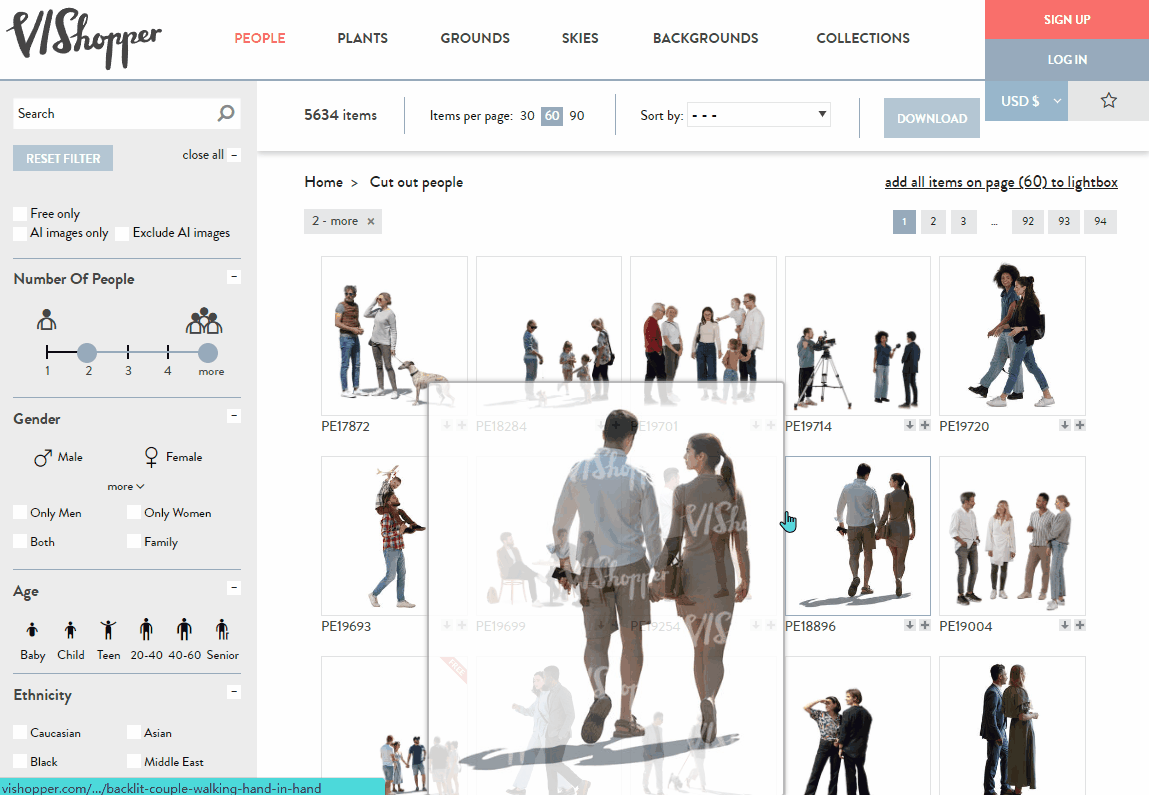
Task: Collapse the Number Of People section
Action: tap(234, 277)
